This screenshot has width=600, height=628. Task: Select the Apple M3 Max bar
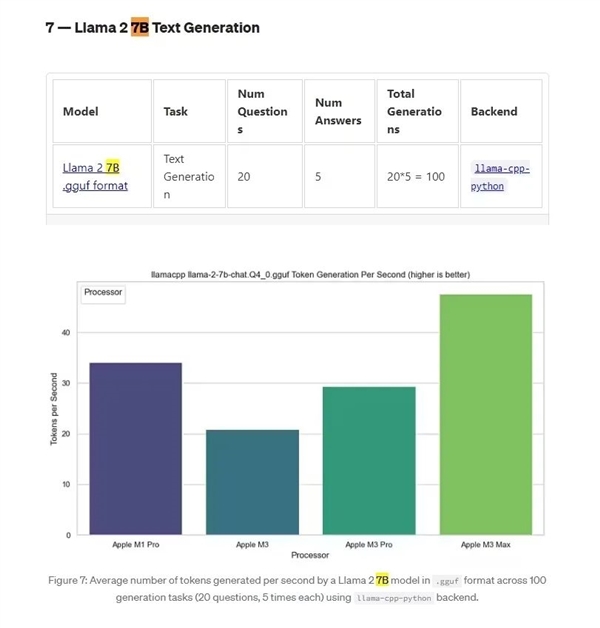(486, 415)
